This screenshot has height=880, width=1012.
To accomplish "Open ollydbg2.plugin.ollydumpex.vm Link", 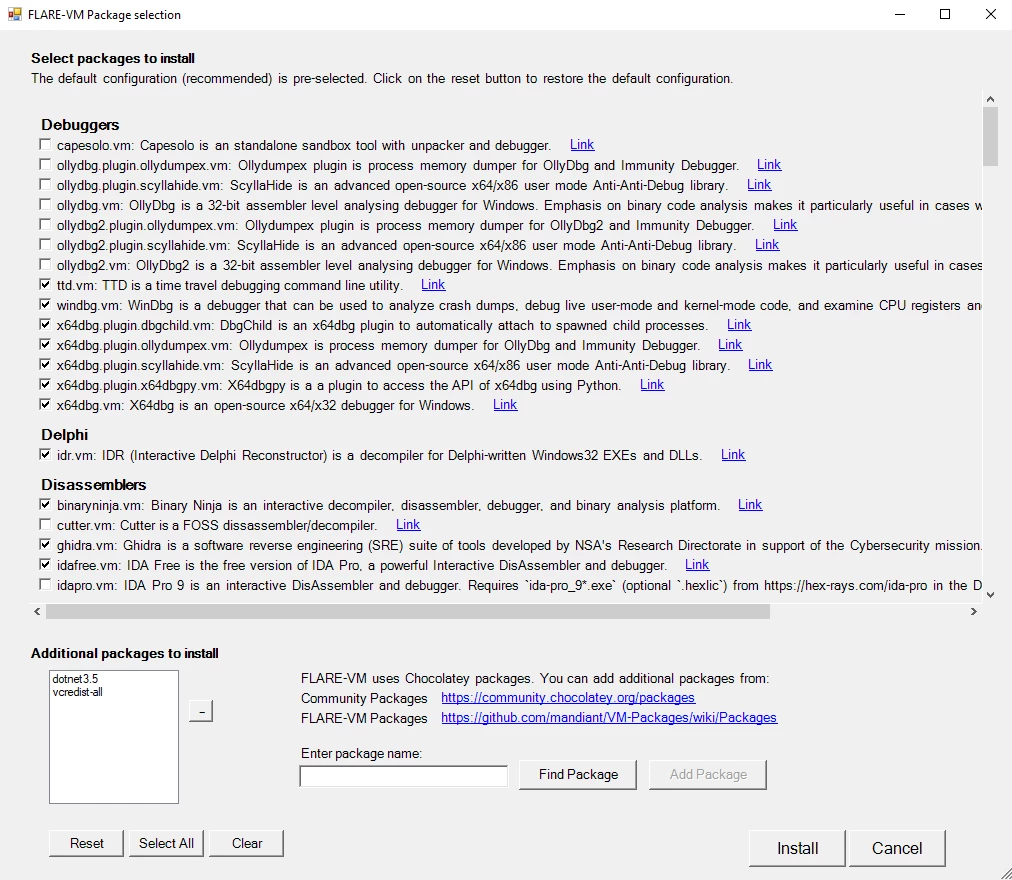I will (x=785, y=225).
